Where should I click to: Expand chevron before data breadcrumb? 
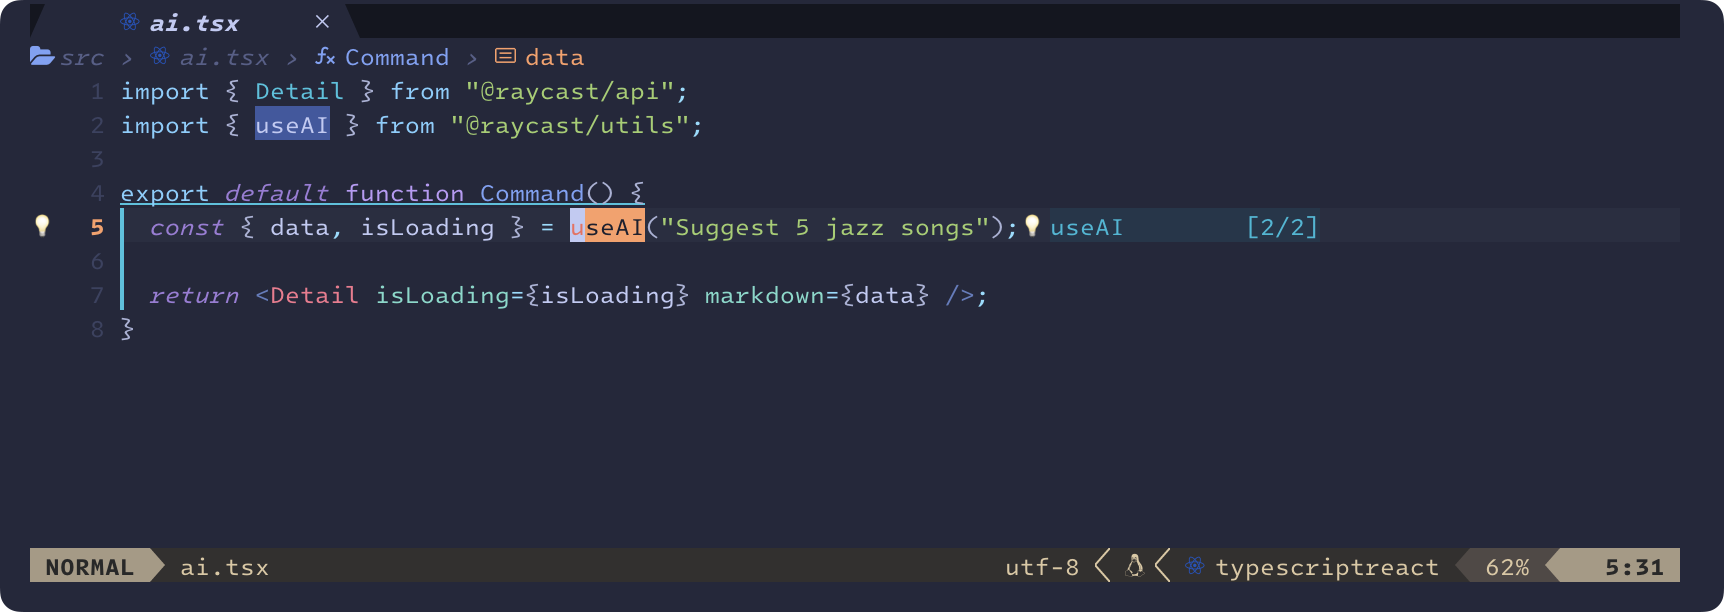472,58
